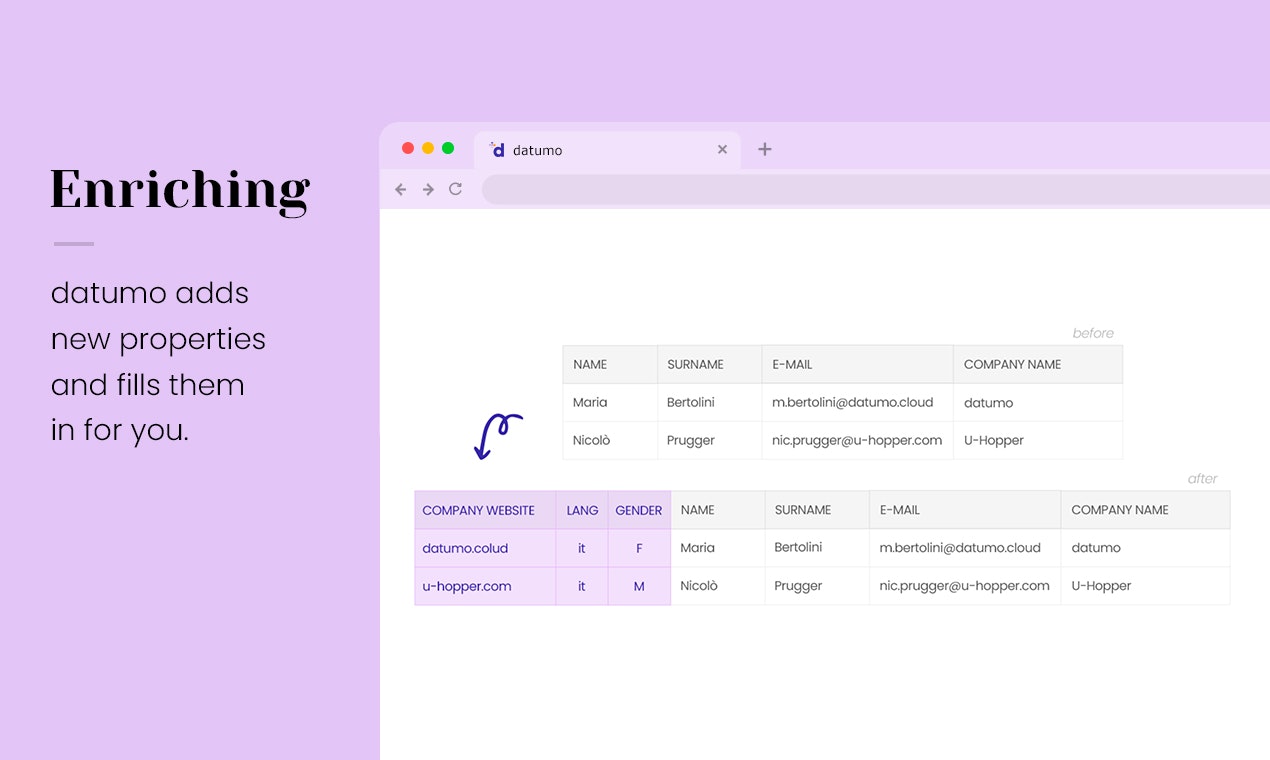1270x760 pixels.
Task: Click gender cell M
Action: (x=639, y=586)
